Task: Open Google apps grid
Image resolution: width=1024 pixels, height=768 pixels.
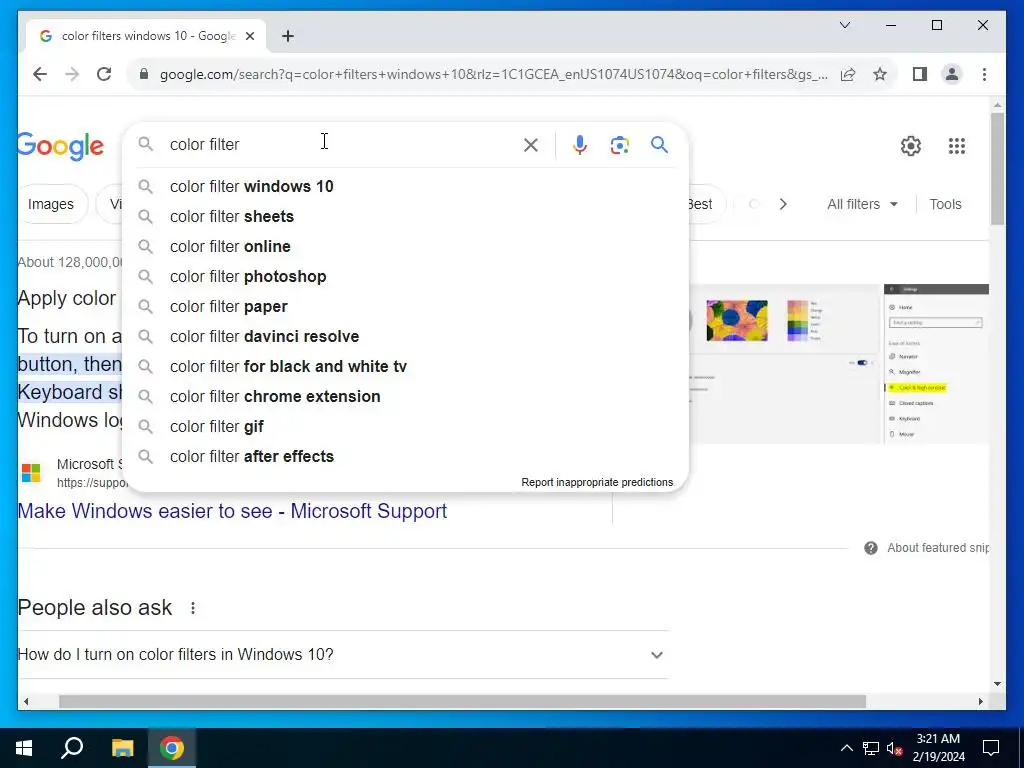Action: tap(957, 146)
